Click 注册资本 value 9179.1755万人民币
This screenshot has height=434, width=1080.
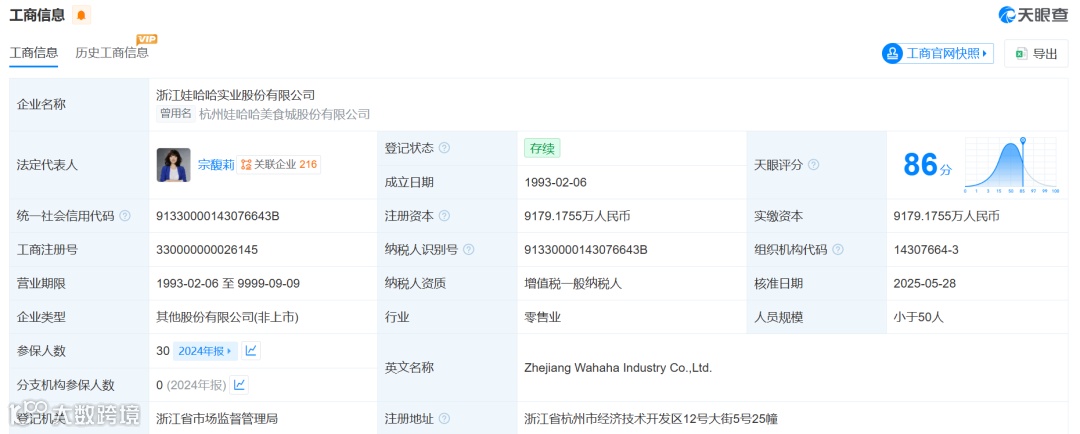[577, 216]
